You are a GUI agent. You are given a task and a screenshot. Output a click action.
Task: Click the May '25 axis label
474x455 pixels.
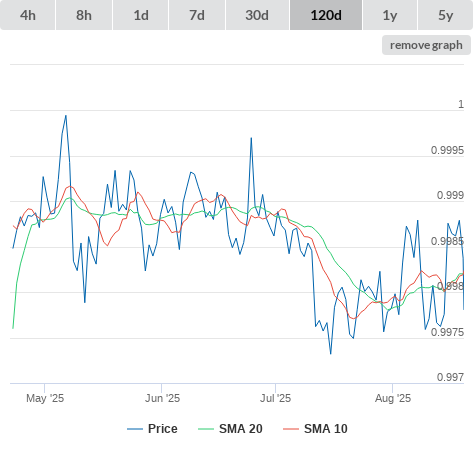45,398
